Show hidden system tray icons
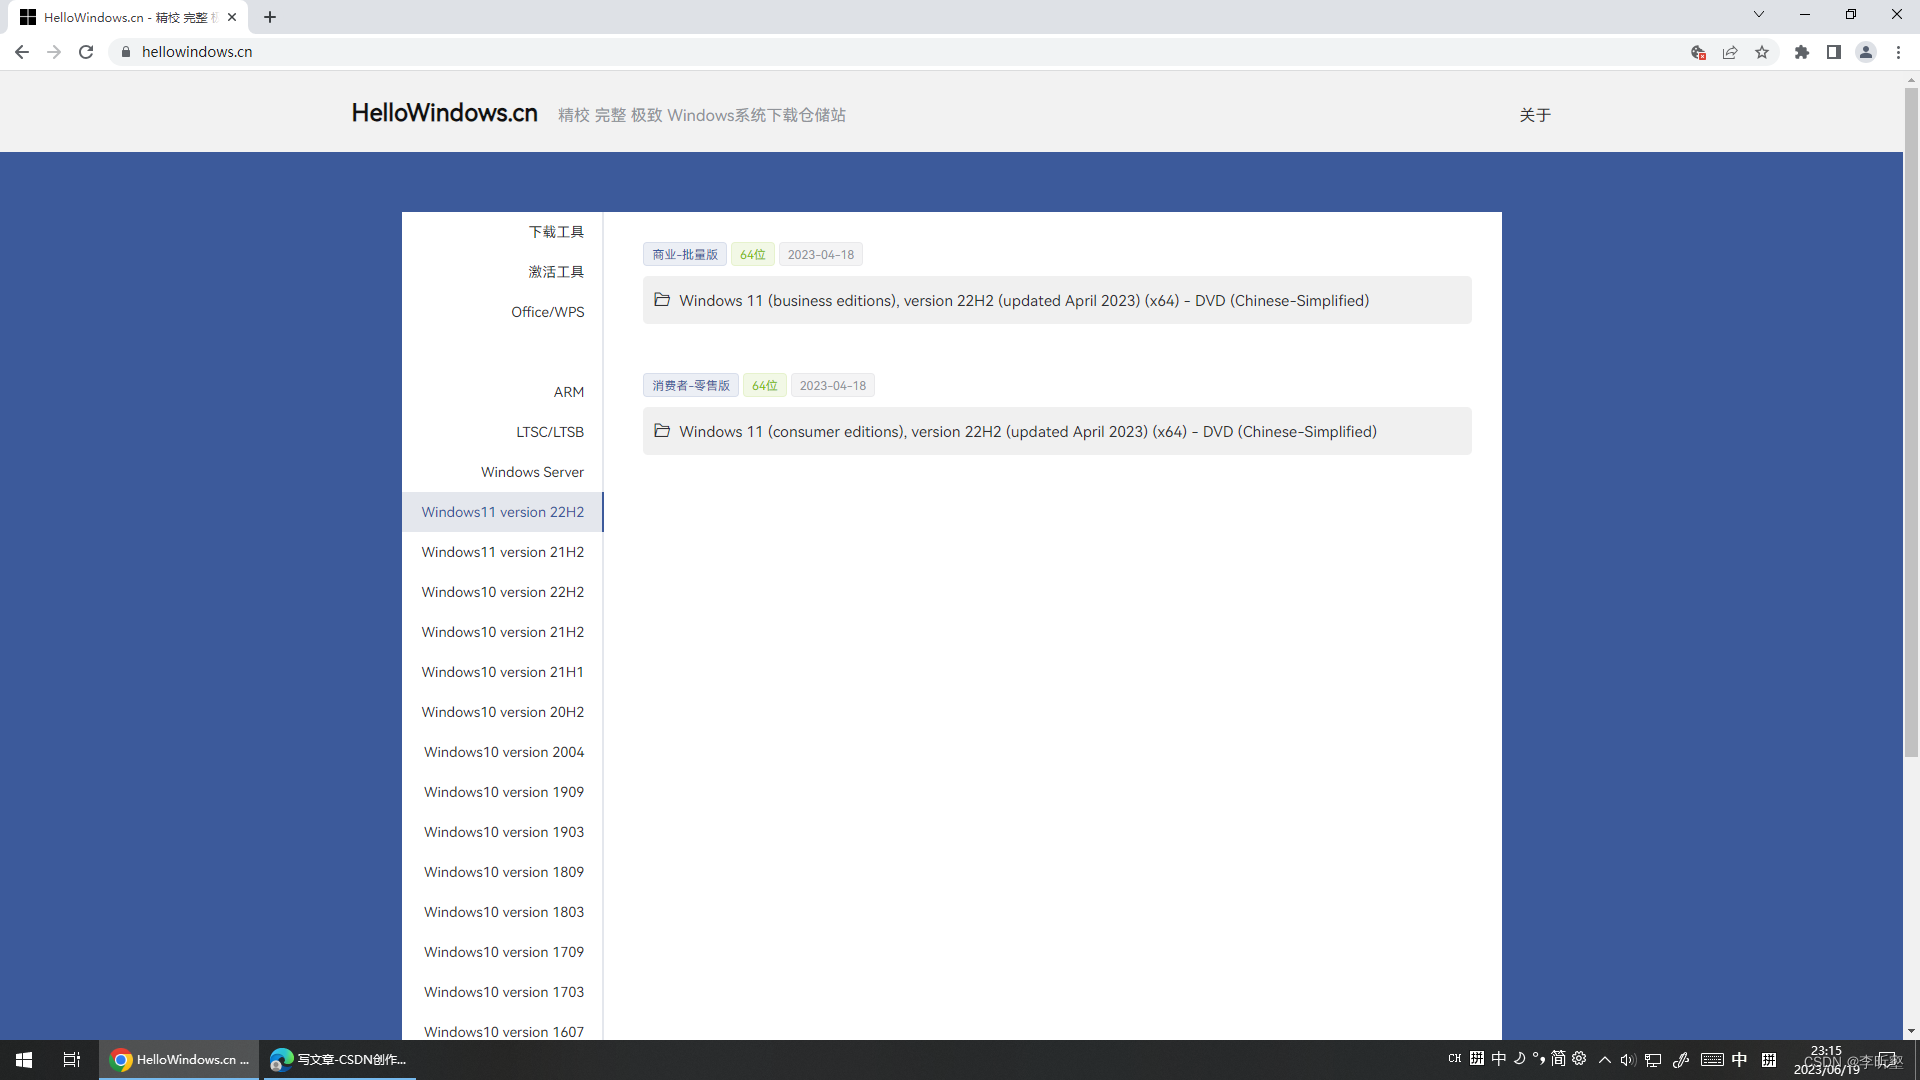 [1605, 1059]
